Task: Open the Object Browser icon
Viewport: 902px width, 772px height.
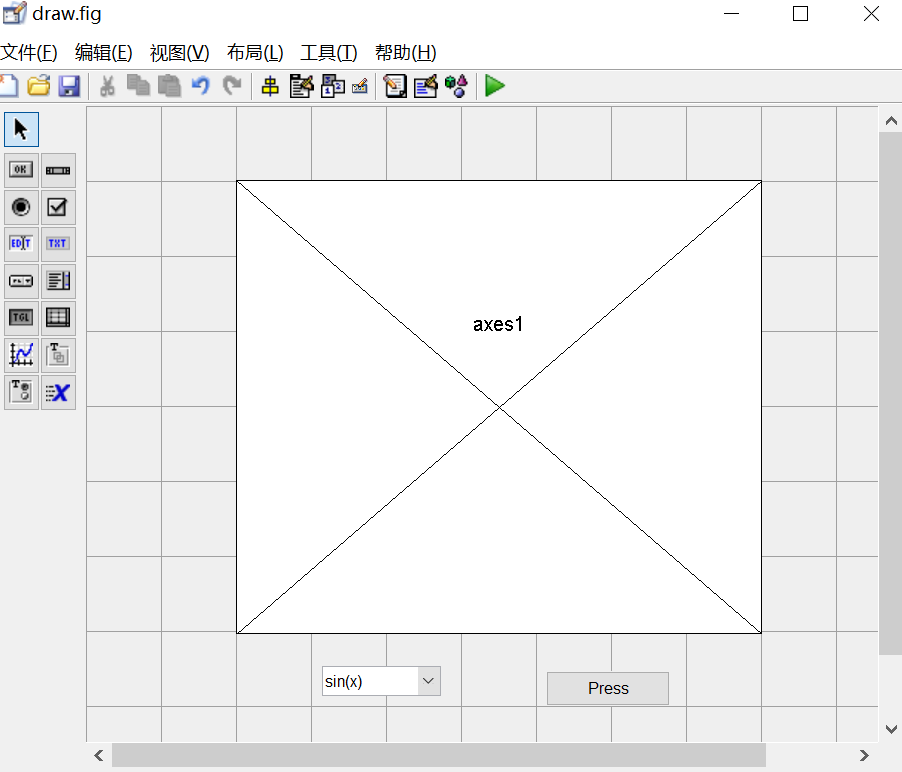Action: (x=456, y=86)
